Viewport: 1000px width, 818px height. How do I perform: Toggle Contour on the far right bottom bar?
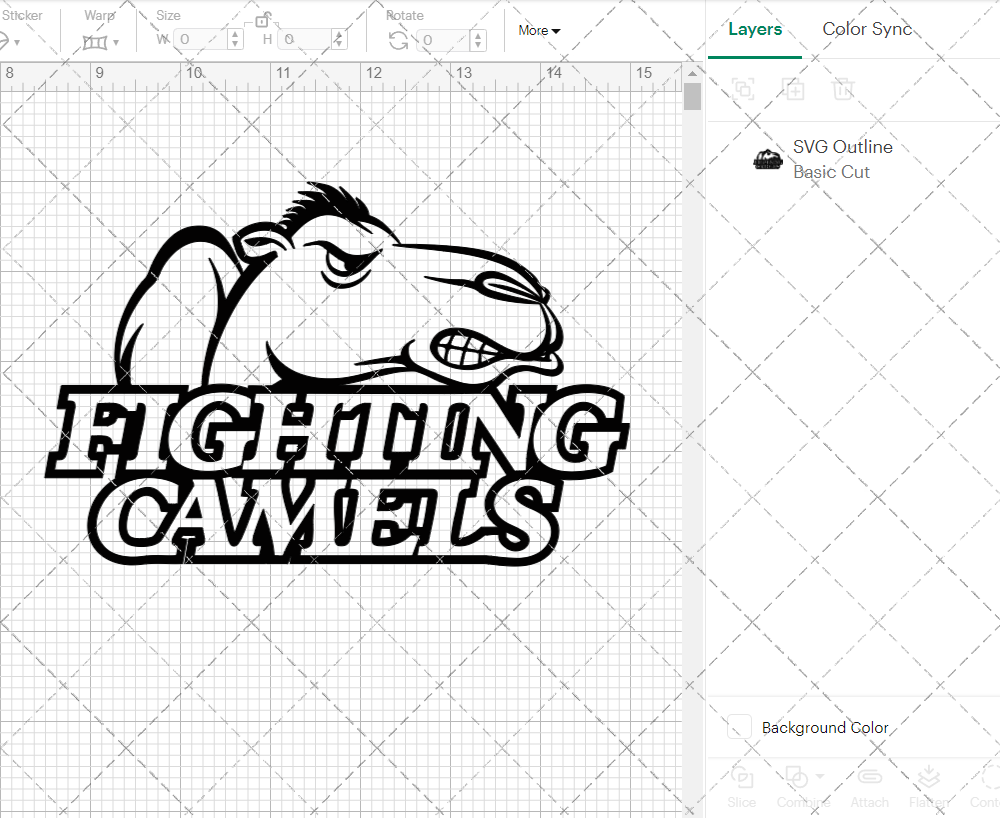coord(986,777)
